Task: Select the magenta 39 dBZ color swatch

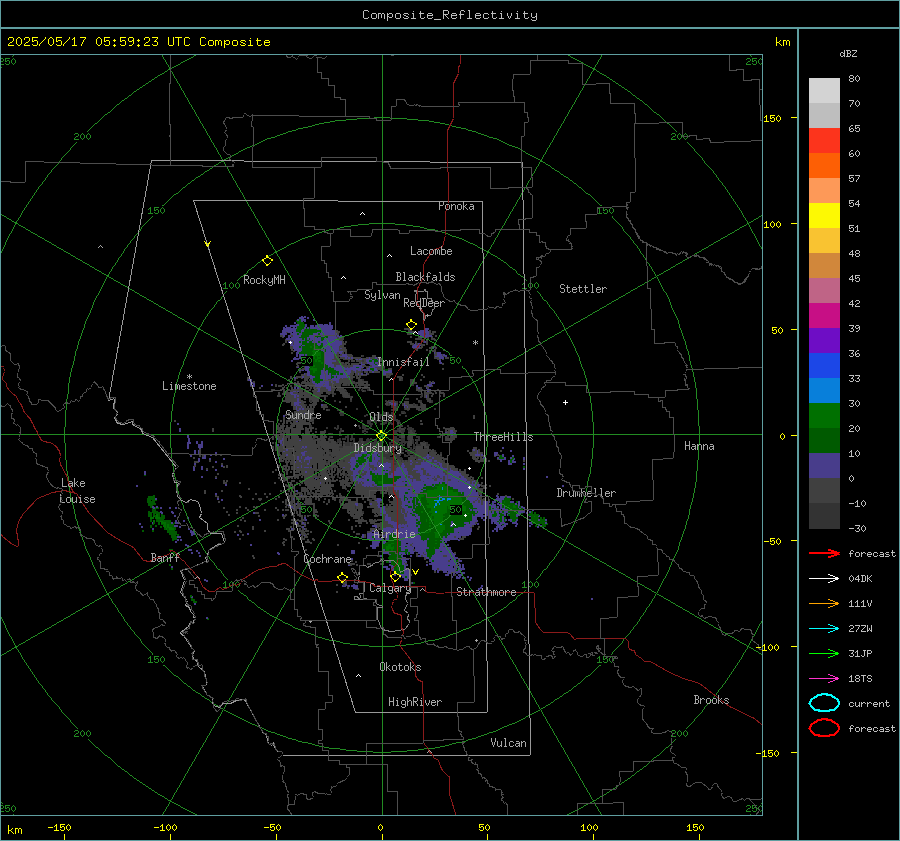Action: [x=824, y=316]
